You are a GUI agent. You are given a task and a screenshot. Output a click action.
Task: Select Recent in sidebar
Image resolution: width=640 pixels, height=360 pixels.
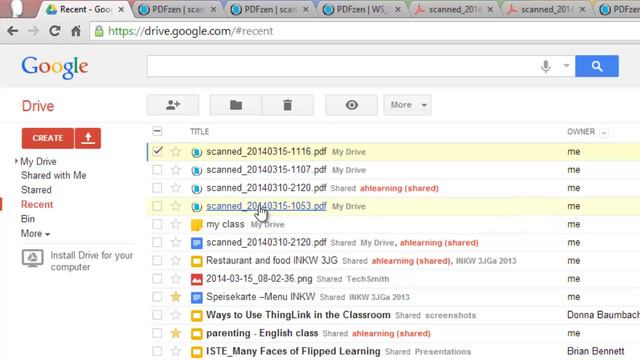pyautogui.click(x=37, y=204)
